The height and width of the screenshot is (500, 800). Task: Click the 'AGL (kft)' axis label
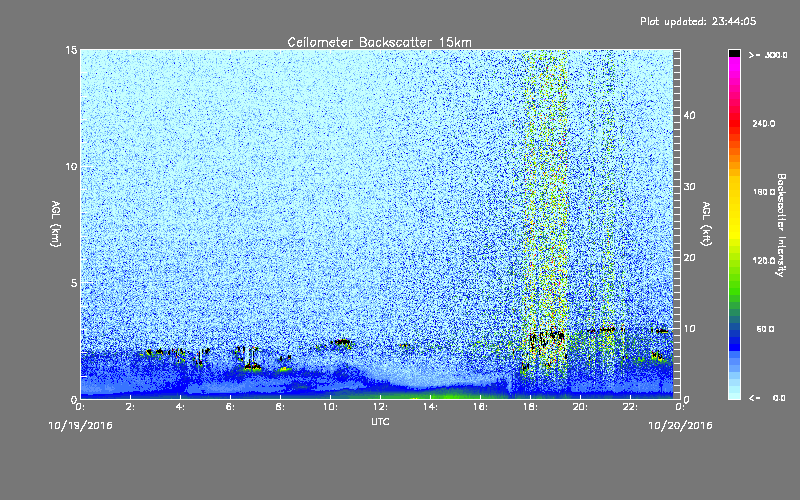[706, 223]
